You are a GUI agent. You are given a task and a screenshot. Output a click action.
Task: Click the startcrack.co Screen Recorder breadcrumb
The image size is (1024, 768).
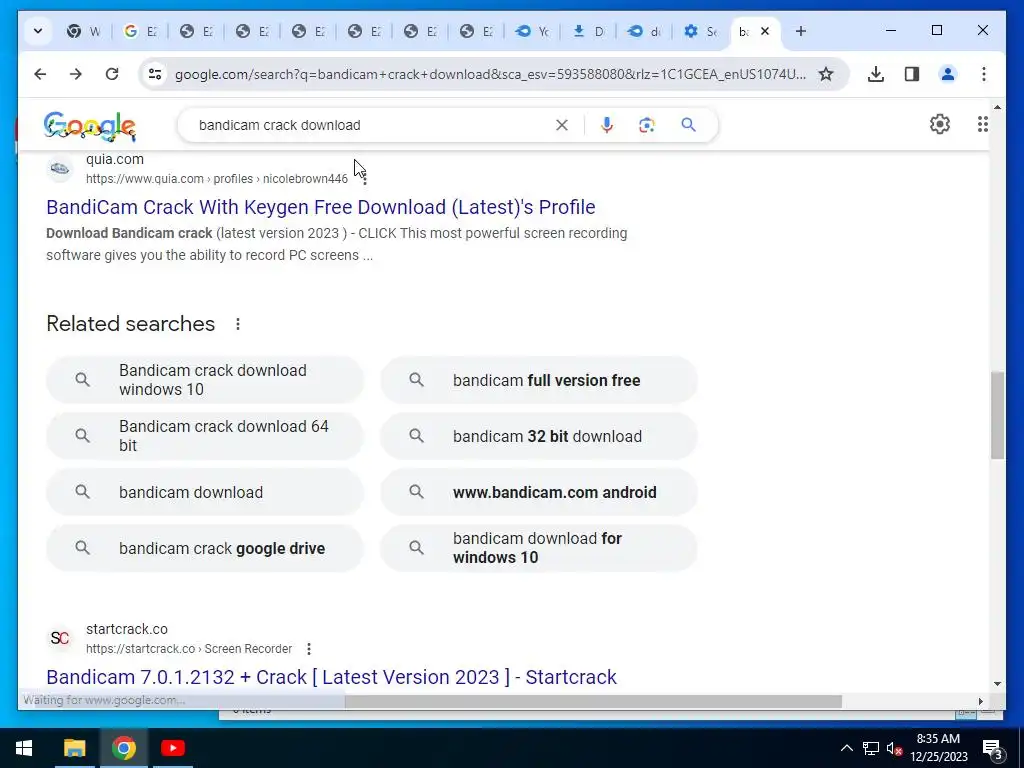pyautogui.click(x=189, y=648)
